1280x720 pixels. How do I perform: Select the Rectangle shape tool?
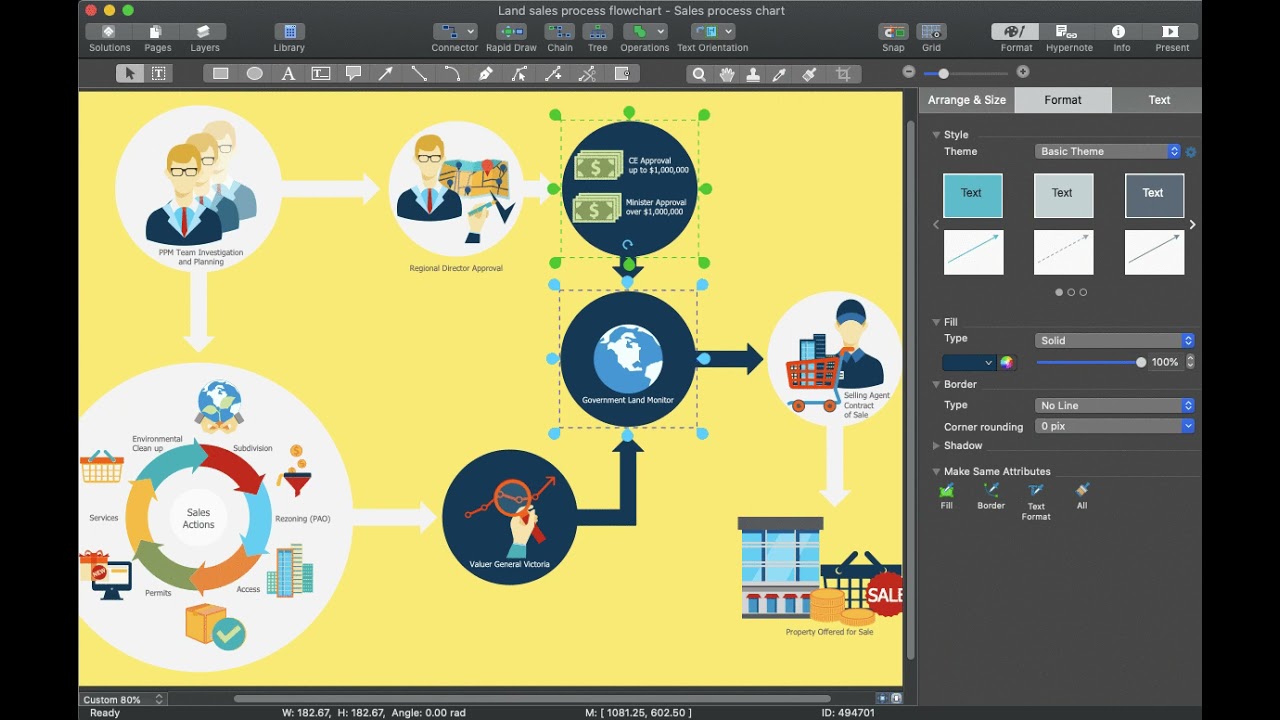(x=221, y=73)
